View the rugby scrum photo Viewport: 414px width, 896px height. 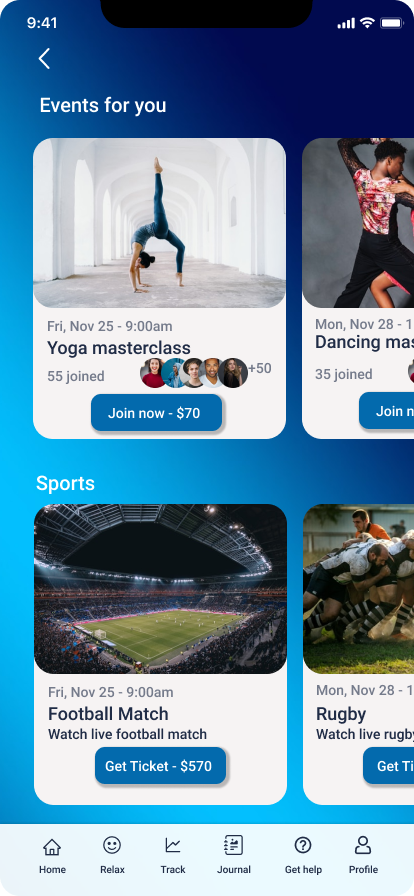coord(359,589)
